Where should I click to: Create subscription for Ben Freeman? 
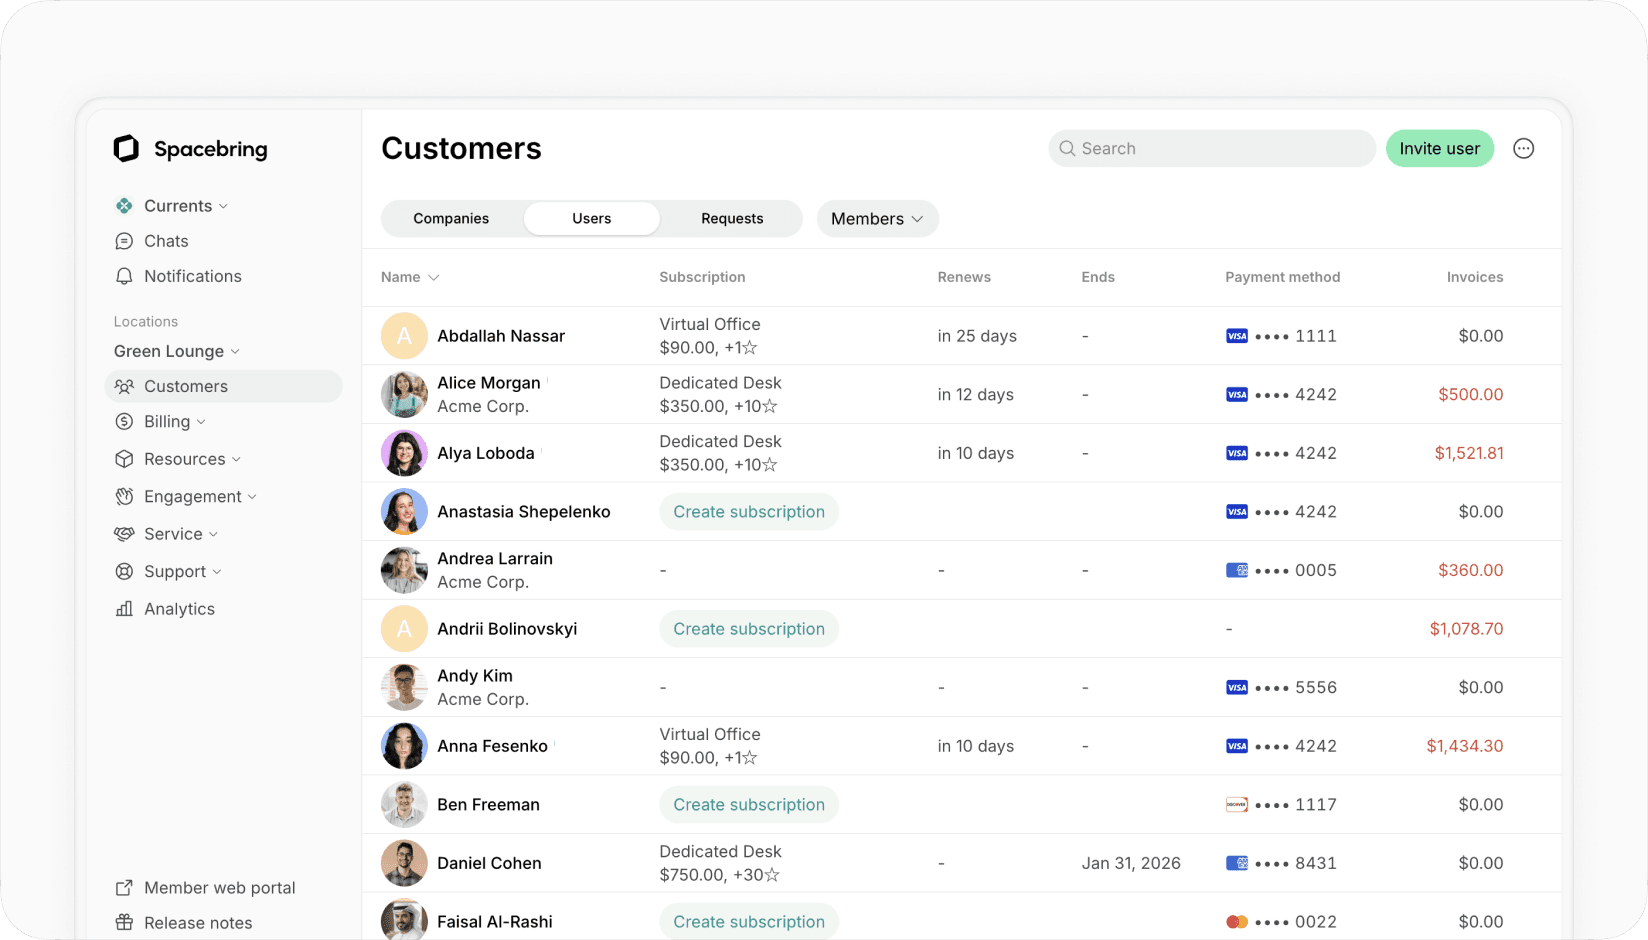pos(748,804)
